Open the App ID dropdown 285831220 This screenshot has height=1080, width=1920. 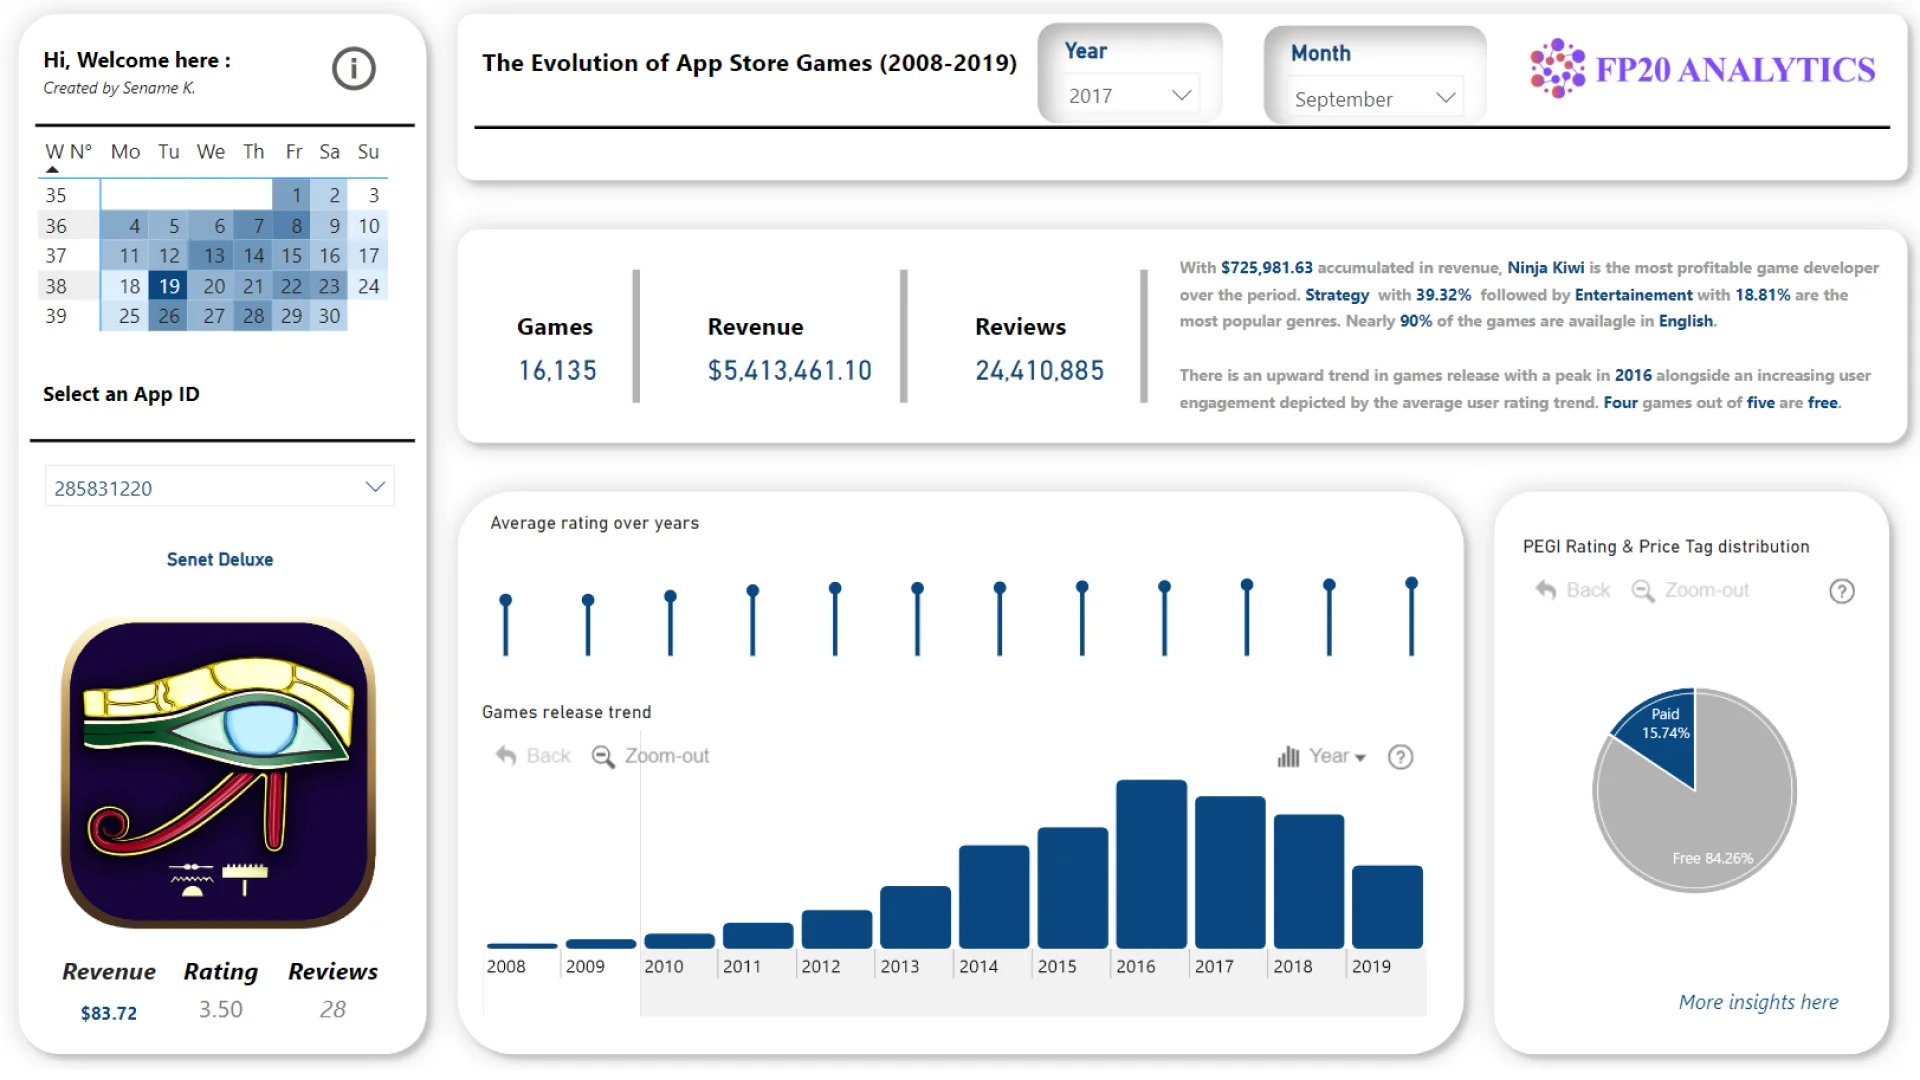coord(220,487)
